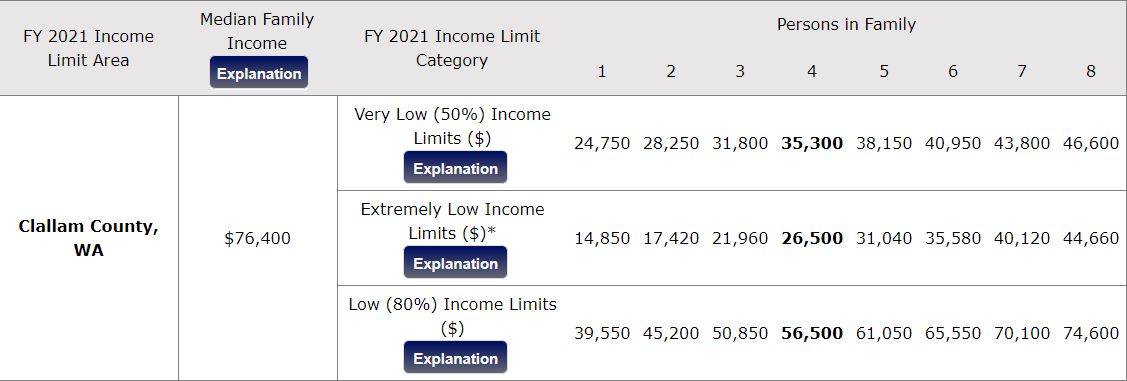
Task: Select the 44,660 eight-person extremely low value
Action: click(x=1090, y=238)
